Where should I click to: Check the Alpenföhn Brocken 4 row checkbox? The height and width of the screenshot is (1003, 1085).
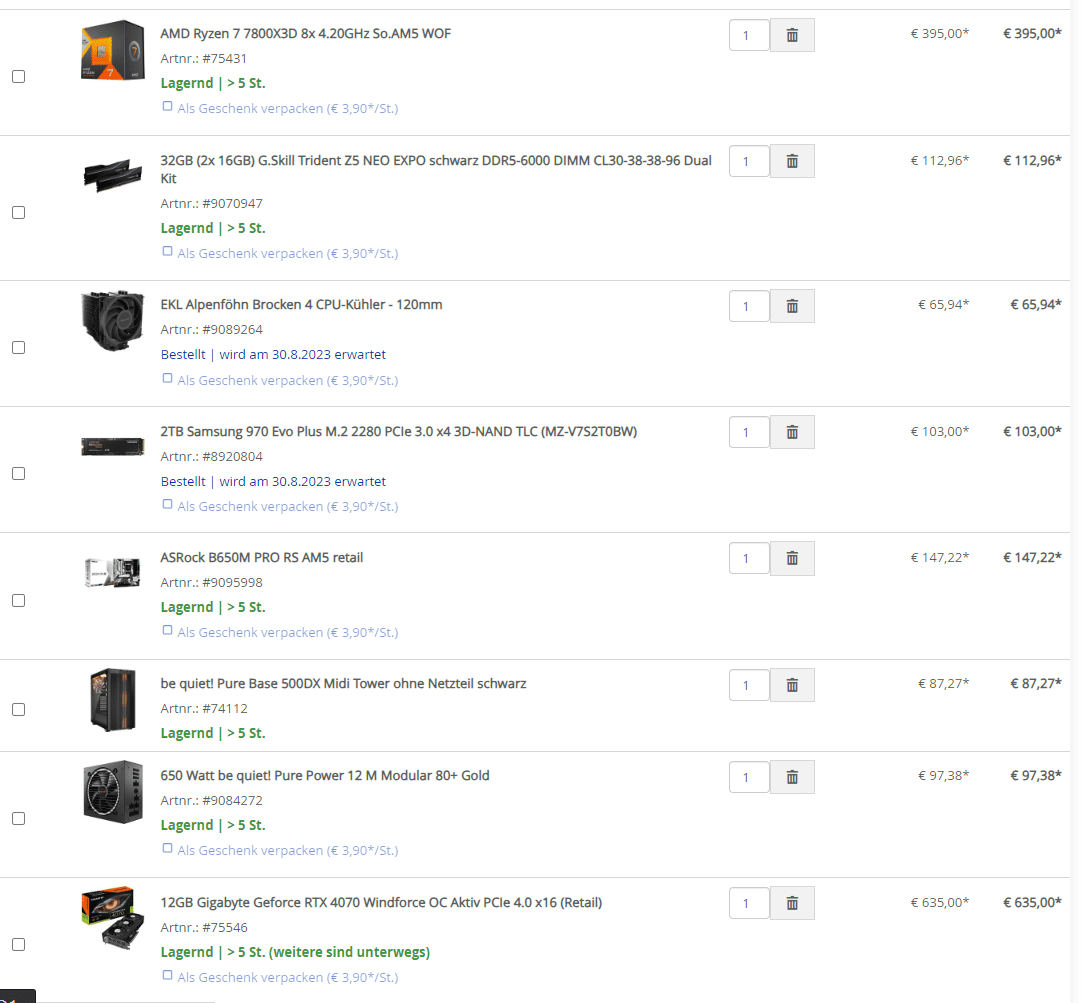(19, 347)
